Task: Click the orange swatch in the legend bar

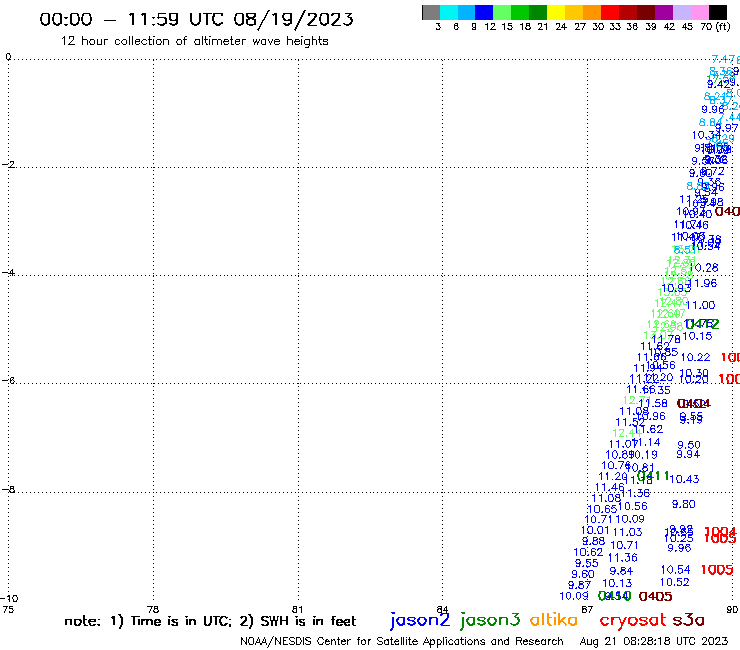Action: pos(592,12)
